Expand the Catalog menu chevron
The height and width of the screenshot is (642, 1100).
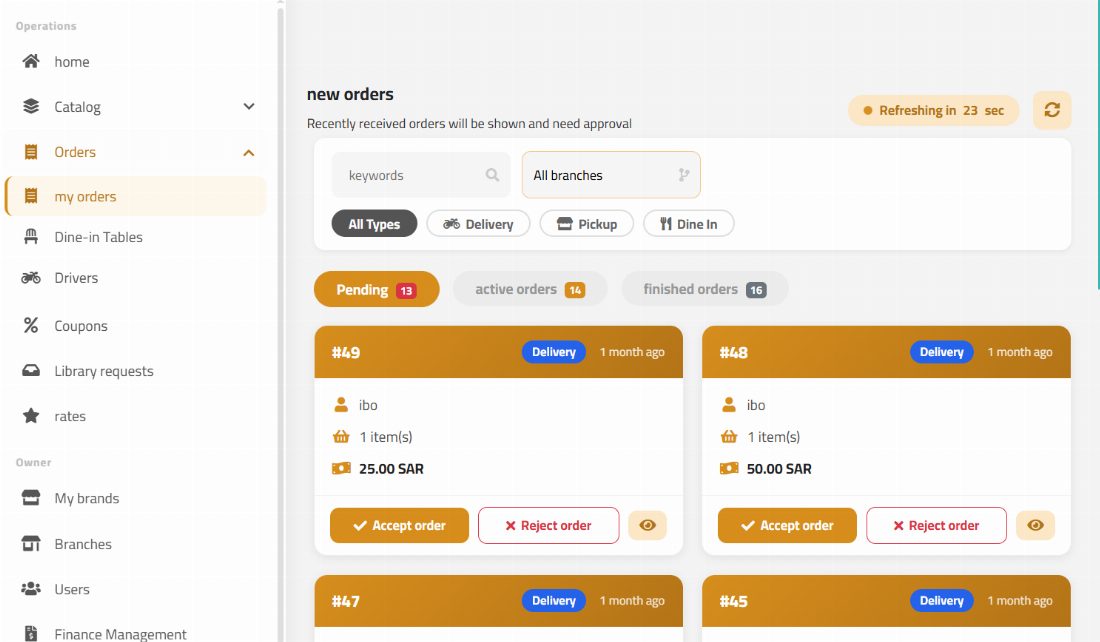[248, 107]
